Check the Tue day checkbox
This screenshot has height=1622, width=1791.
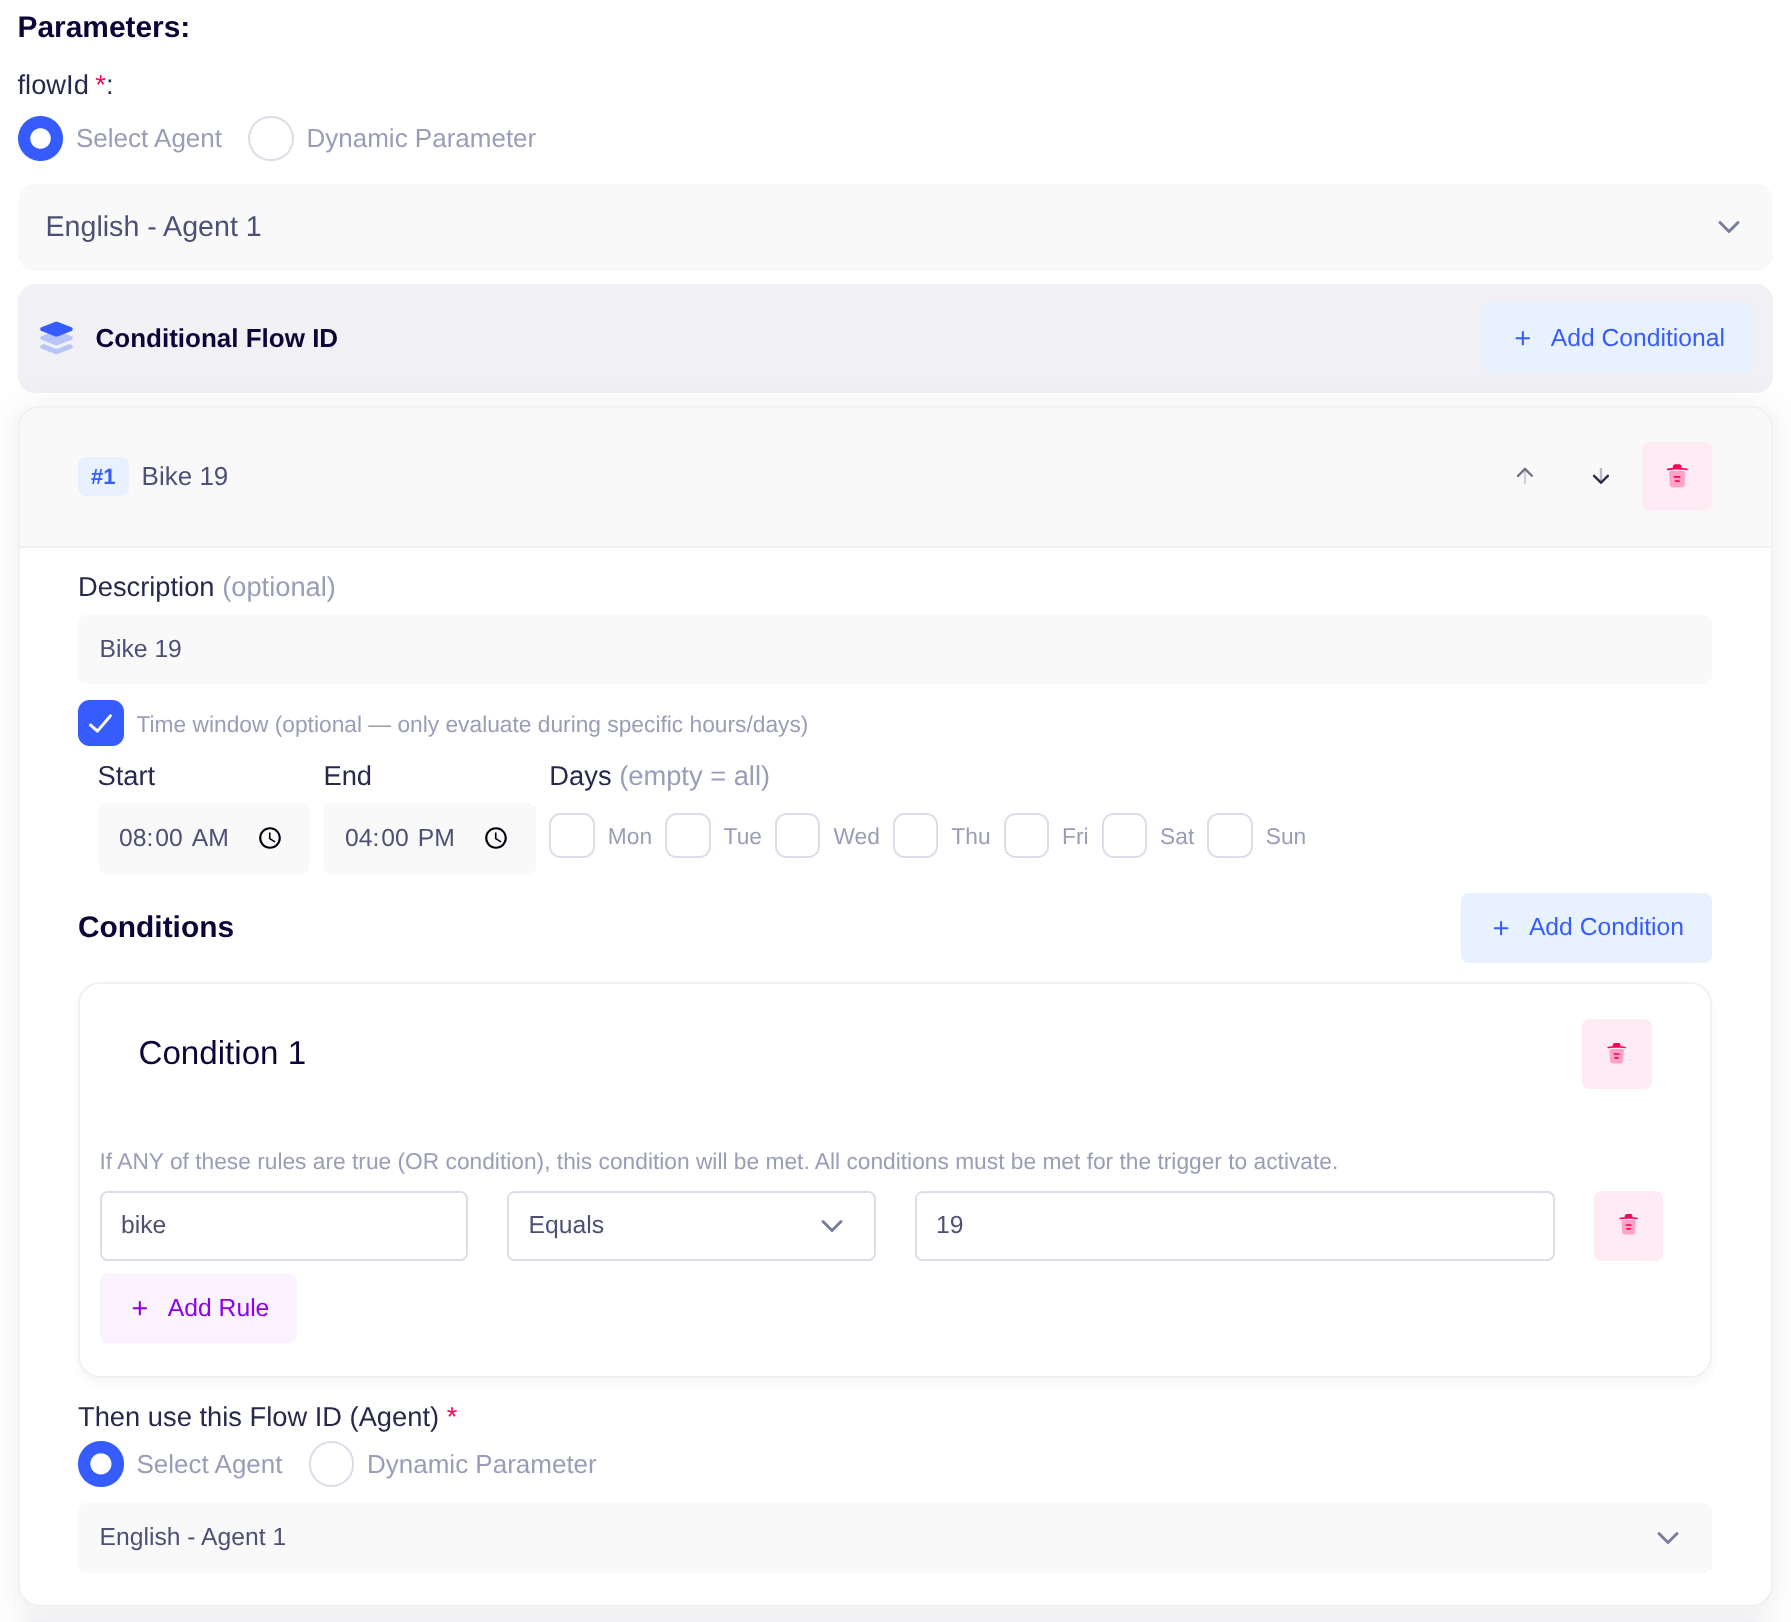pos(688,836)
